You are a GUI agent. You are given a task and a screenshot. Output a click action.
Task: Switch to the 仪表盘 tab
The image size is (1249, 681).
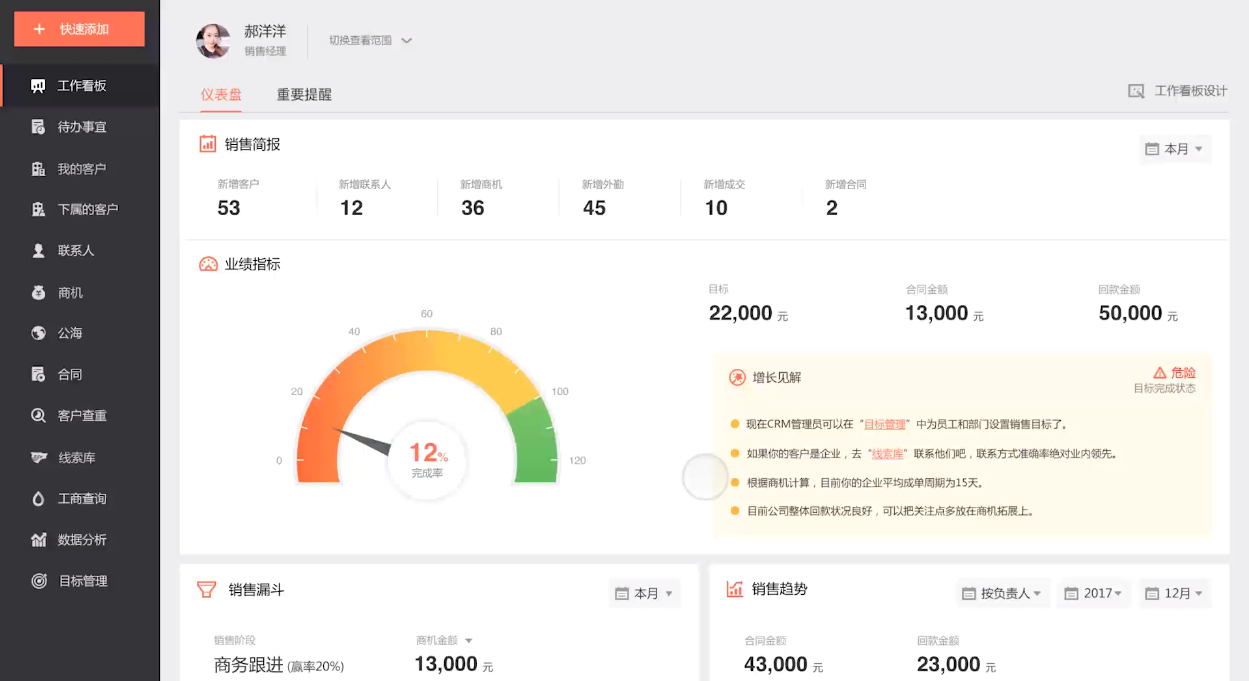point(221,94)
